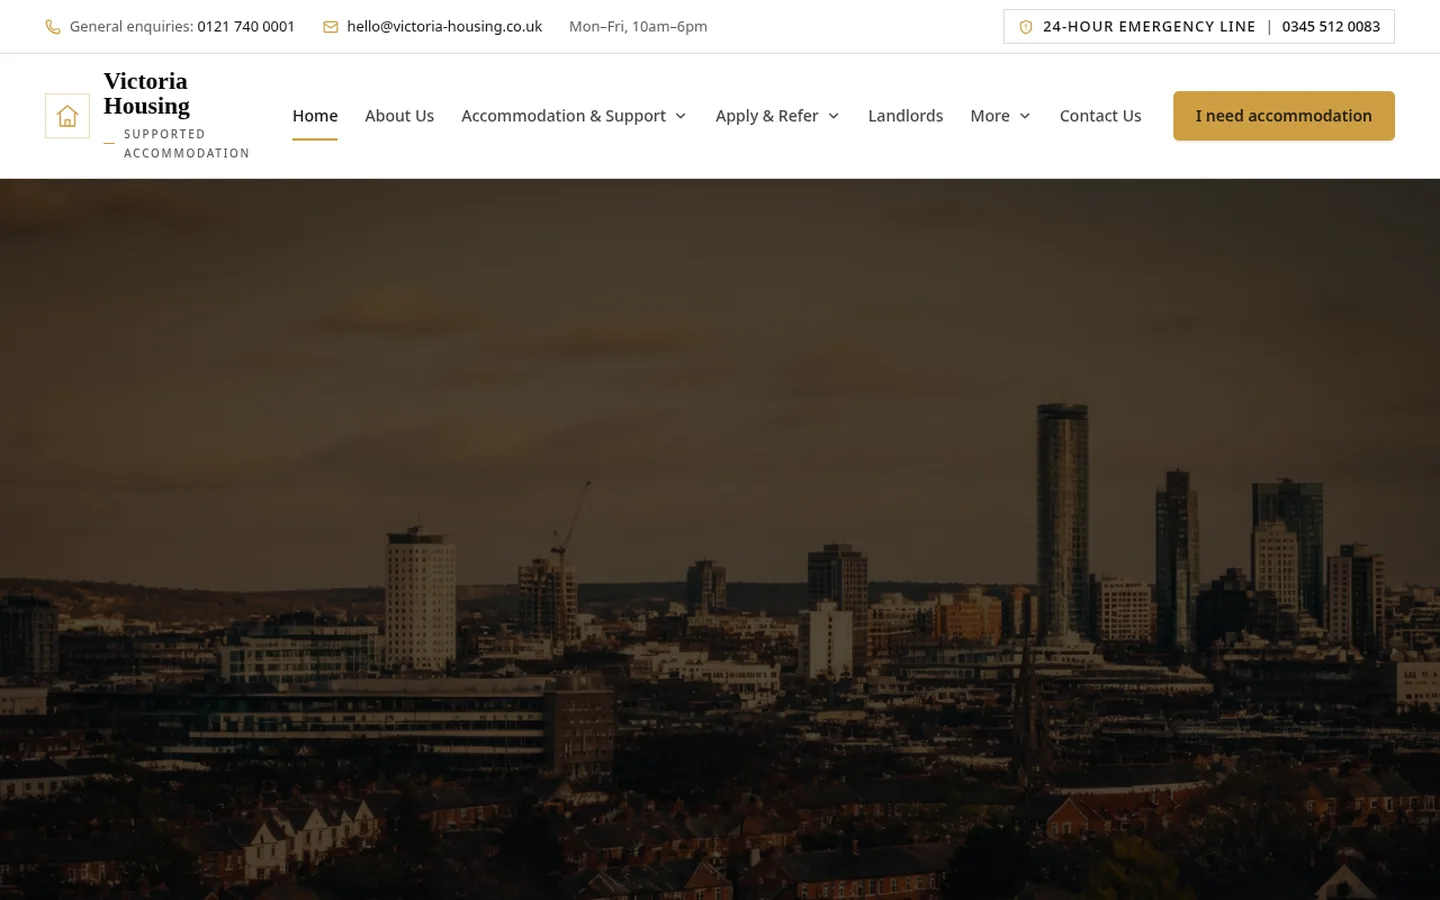Click the shield icon on emergency line

point(1025,27)
